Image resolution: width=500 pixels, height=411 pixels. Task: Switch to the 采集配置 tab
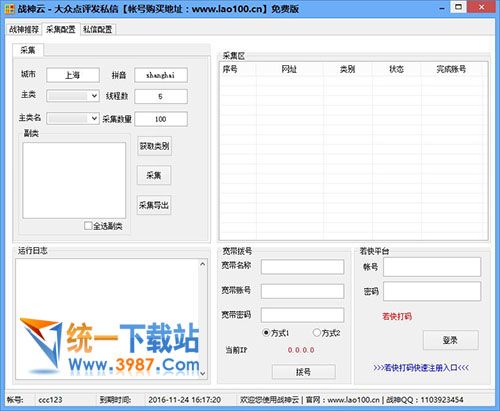click(61, 29)
